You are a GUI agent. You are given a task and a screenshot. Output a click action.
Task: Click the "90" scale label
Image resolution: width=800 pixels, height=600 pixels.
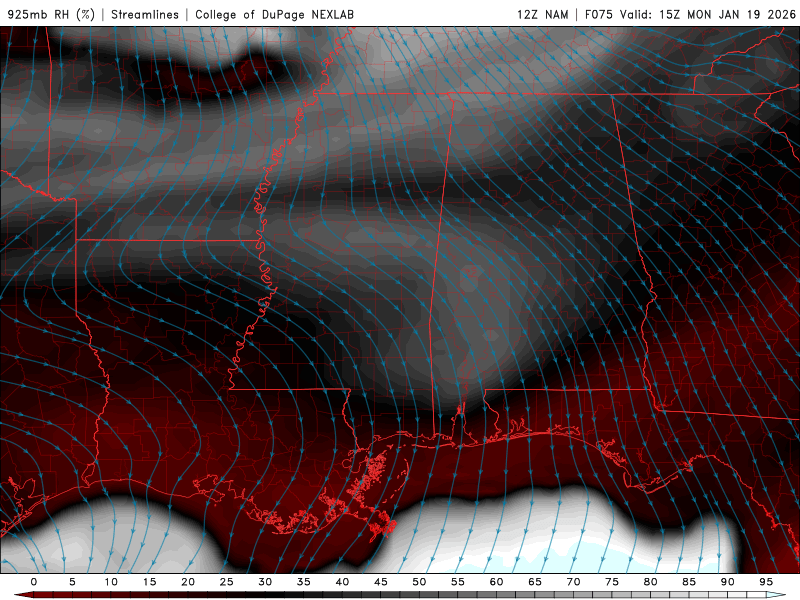(727, 582)
